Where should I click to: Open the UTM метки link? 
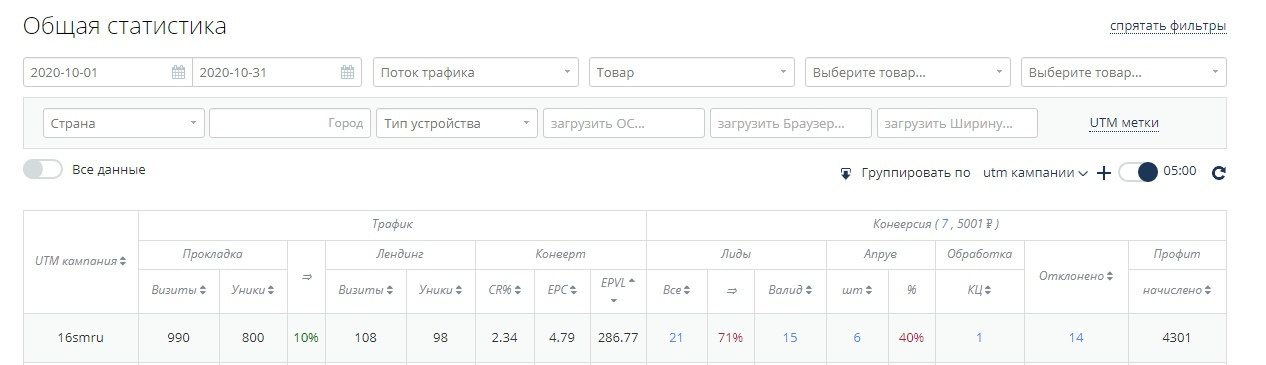tap(1124, 123)
